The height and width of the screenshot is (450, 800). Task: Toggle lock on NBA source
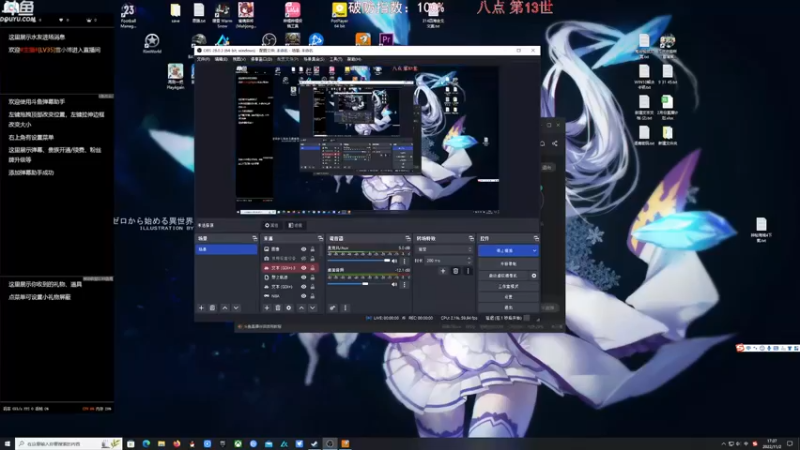(x=313, y=296)
